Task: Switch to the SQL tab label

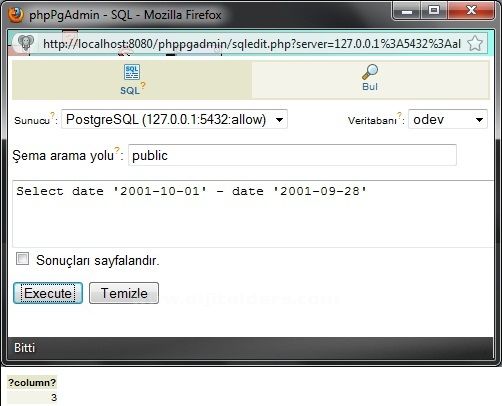Action: coord(130,91)
